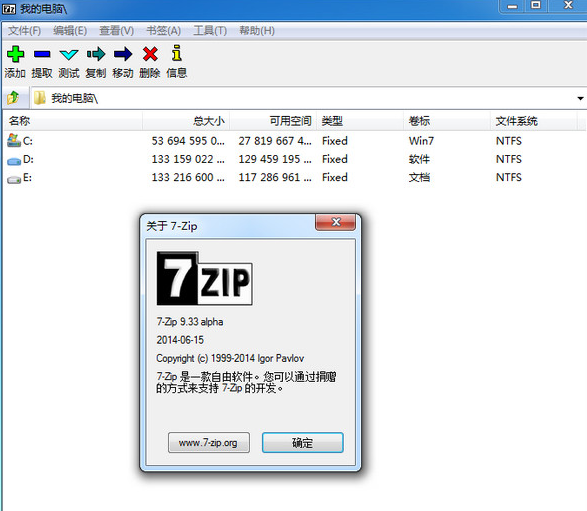The image size is (587, 511).
Task: Click NTFS in E: row
Action: click(508, 177)
